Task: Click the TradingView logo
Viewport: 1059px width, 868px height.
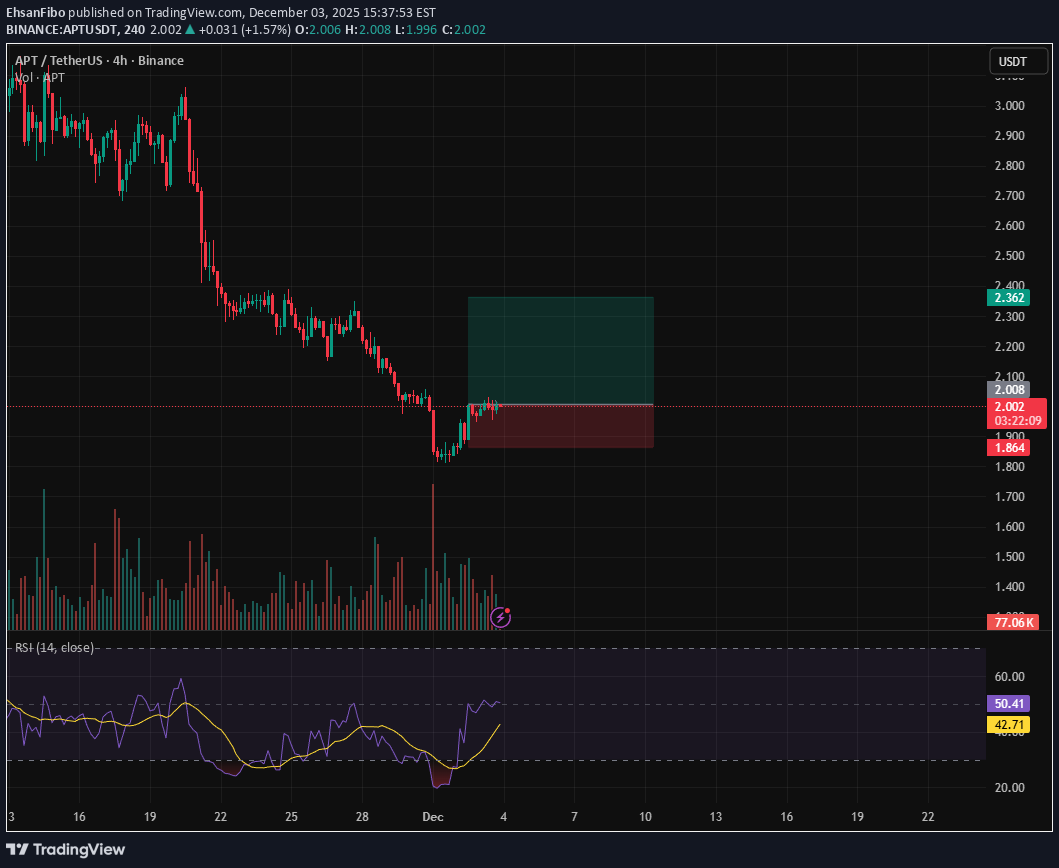Action: pyautogui.click(x=66, y=849)
